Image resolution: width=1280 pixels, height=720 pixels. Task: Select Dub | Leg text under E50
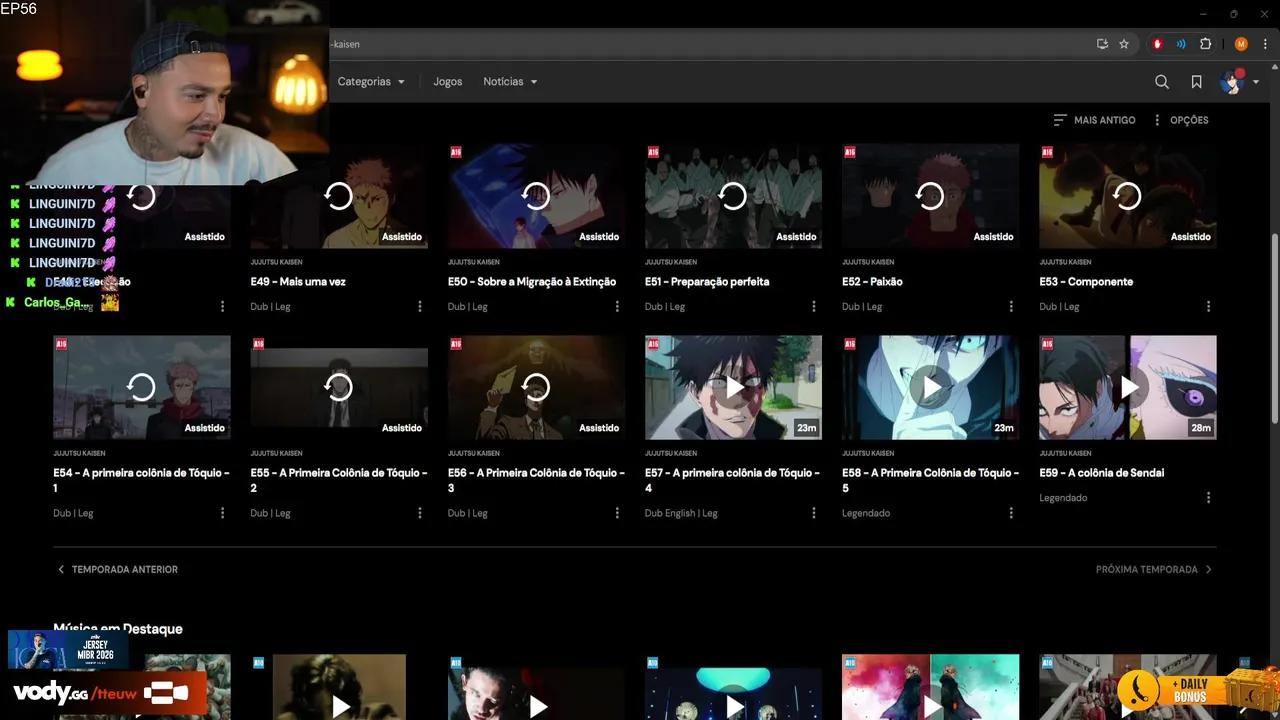pyautogui.click(x=468, y=307)
